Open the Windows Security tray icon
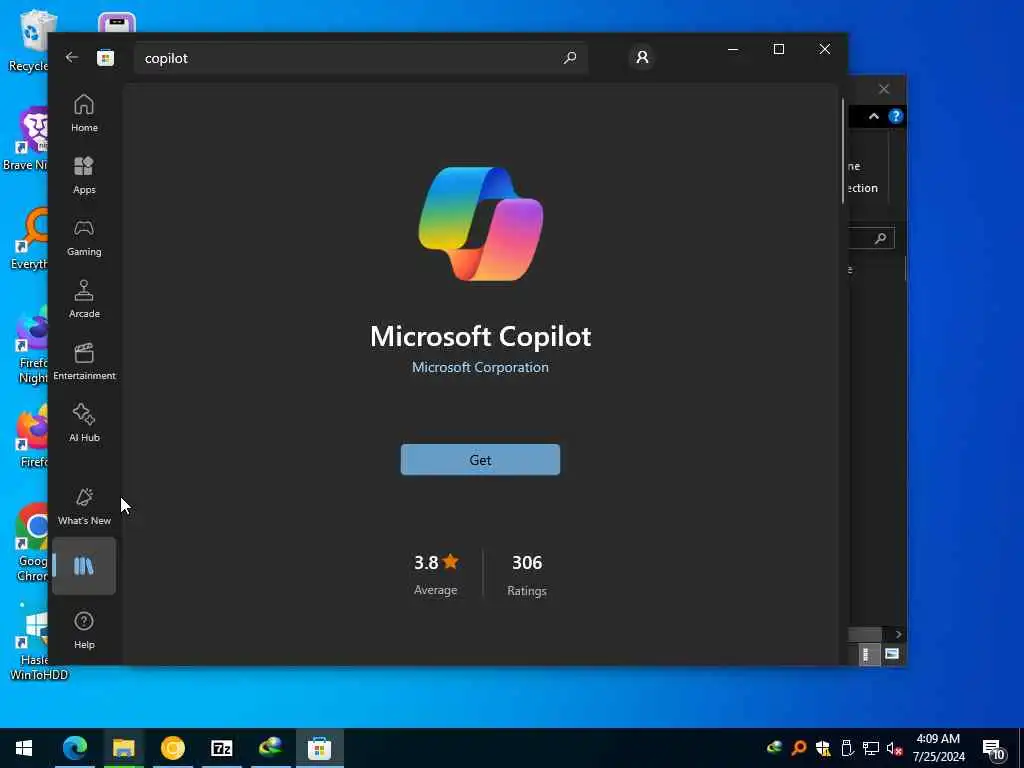 [x=823, y=748]
